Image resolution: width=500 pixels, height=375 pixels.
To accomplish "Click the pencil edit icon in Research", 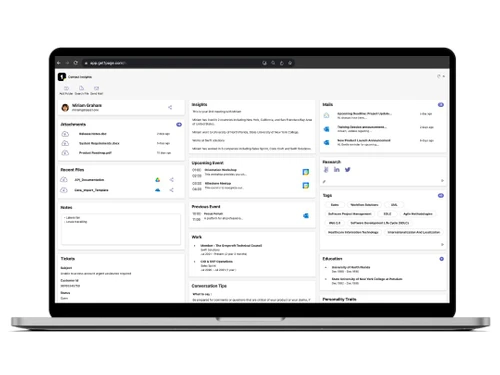I will click(324, 182).
